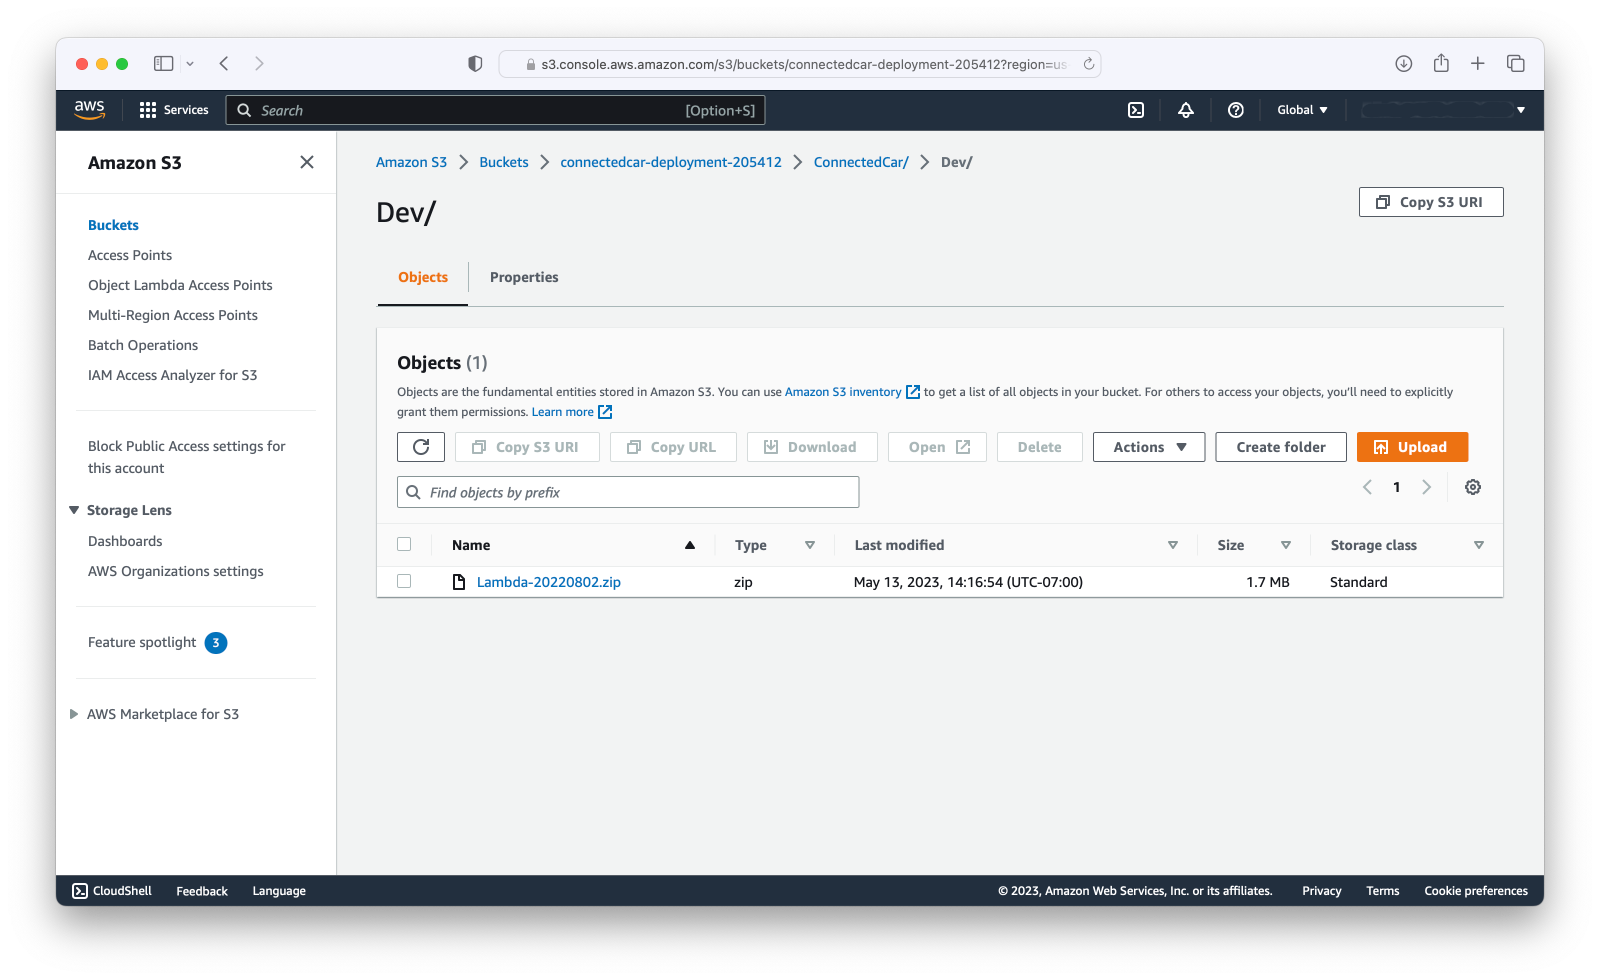Click the Lambda-20220802.zip file icon
The height and width of the screenshot is (980, 1600).
click(x=459, y=582)
